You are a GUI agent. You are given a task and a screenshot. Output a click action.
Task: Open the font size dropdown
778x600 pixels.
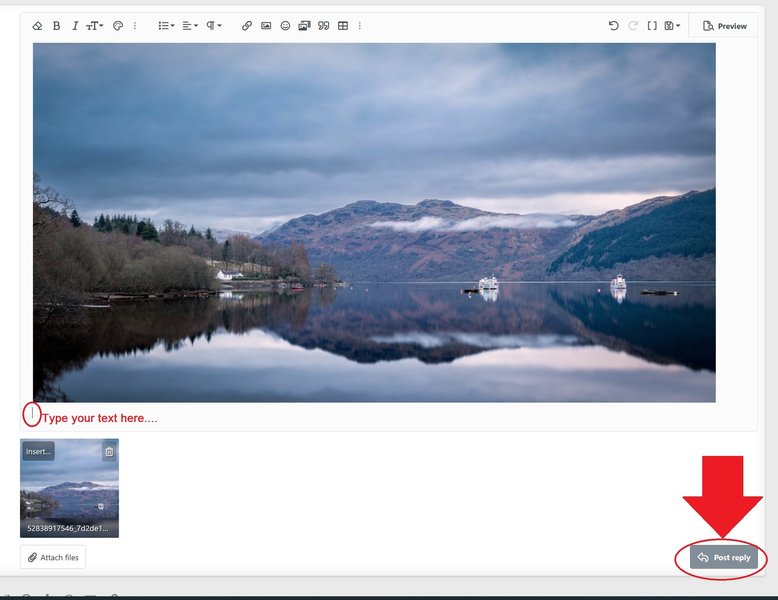pyautogui.click(x=94, y=26)
